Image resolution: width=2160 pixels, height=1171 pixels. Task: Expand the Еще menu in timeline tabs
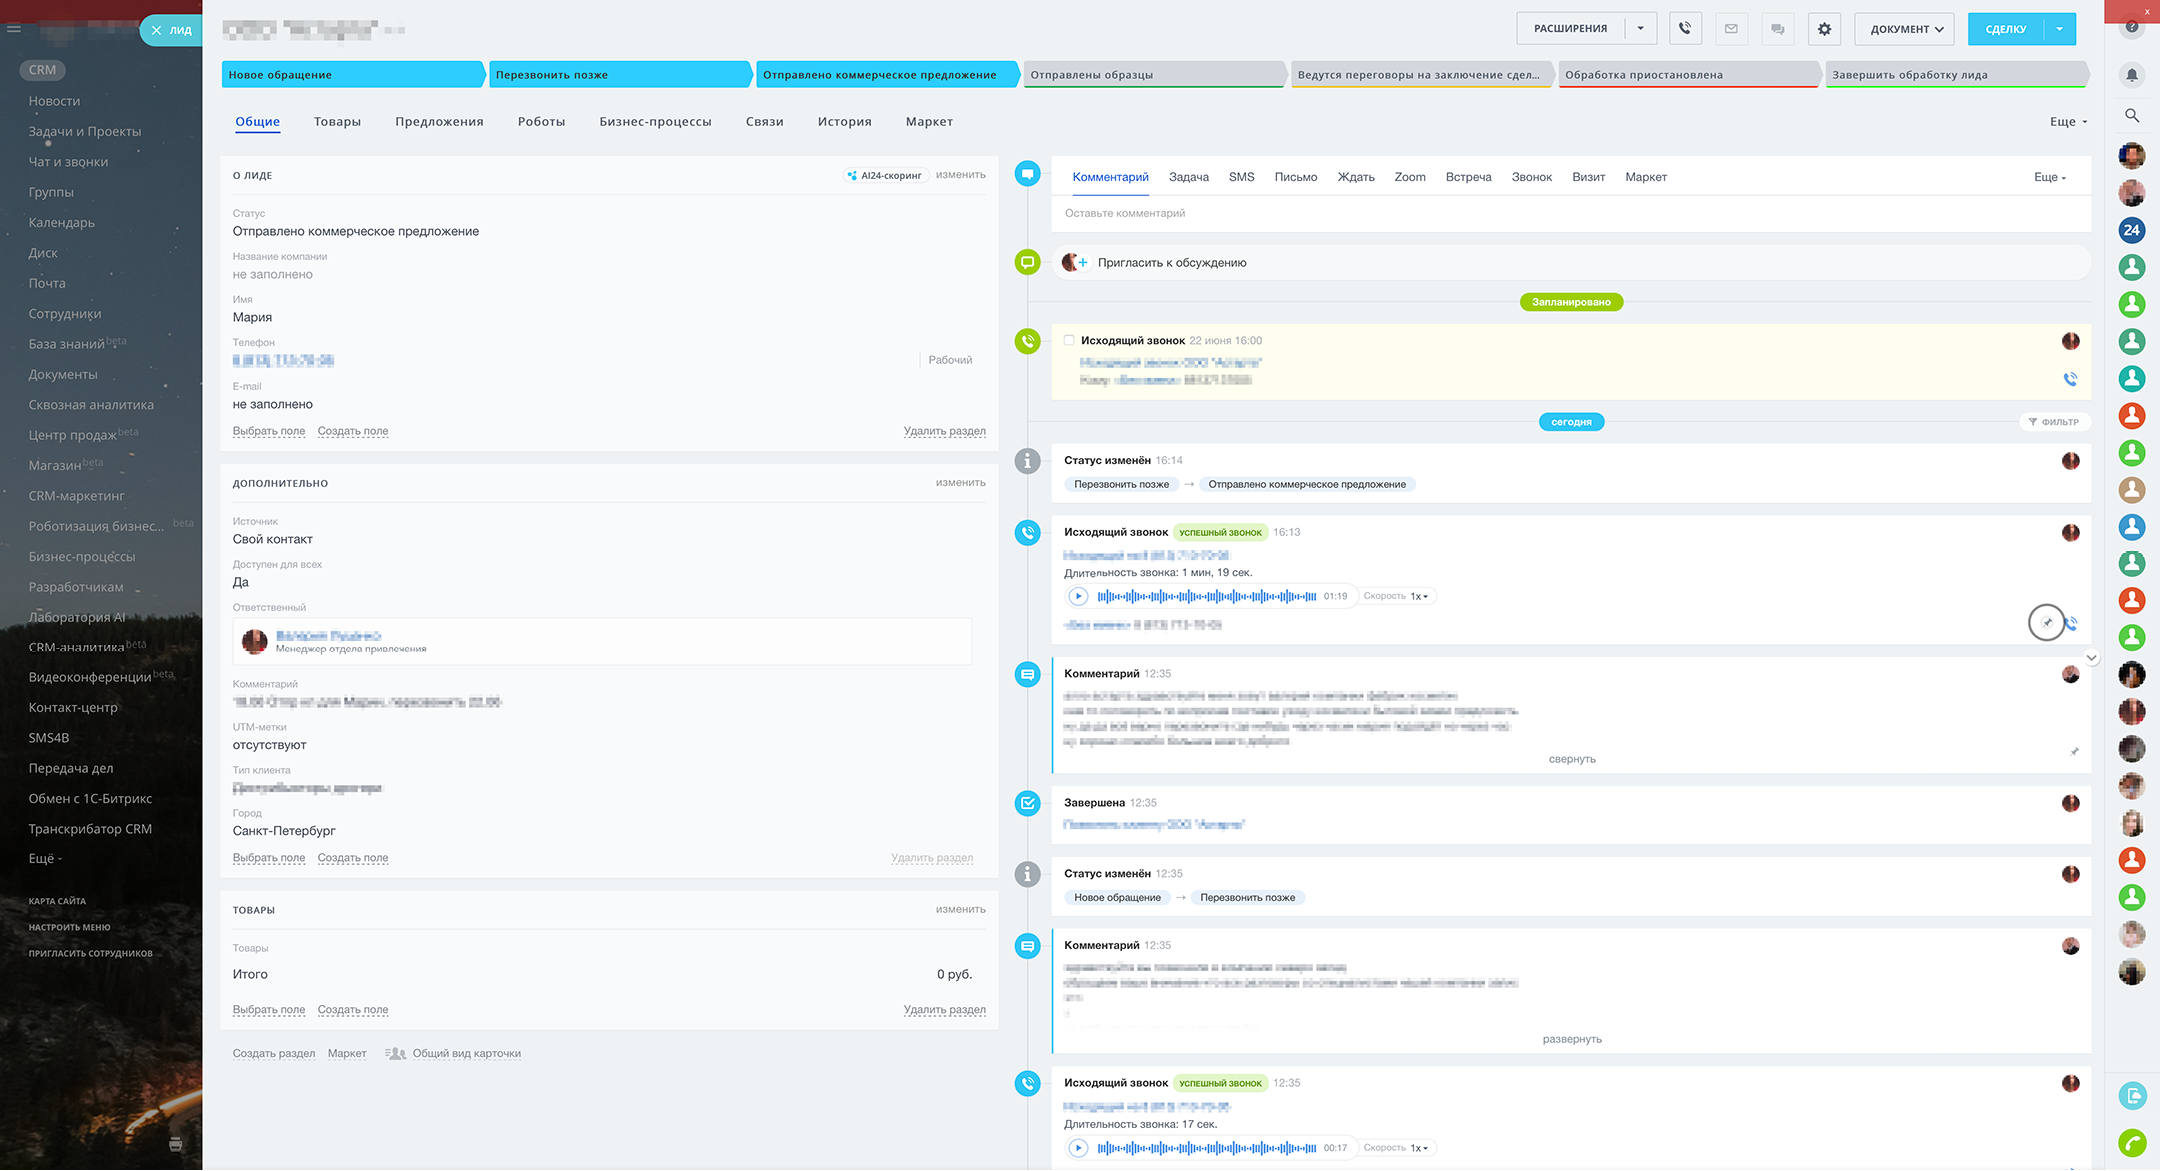tap(2049, 177)
